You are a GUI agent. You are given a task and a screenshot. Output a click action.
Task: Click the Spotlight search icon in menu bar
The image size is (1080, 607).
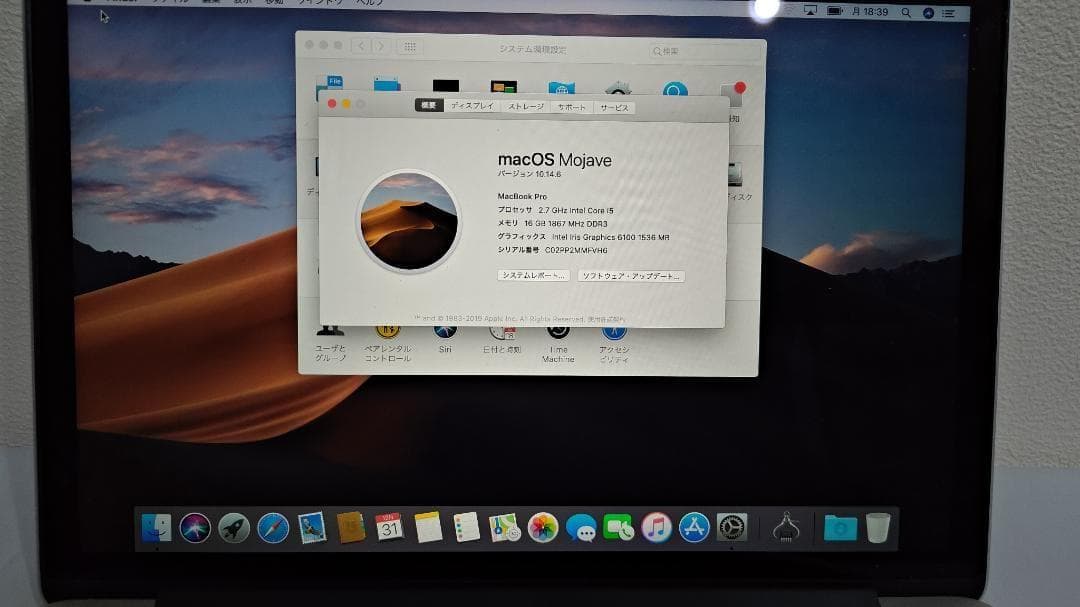pyautogui.click(x=905, y=13)
